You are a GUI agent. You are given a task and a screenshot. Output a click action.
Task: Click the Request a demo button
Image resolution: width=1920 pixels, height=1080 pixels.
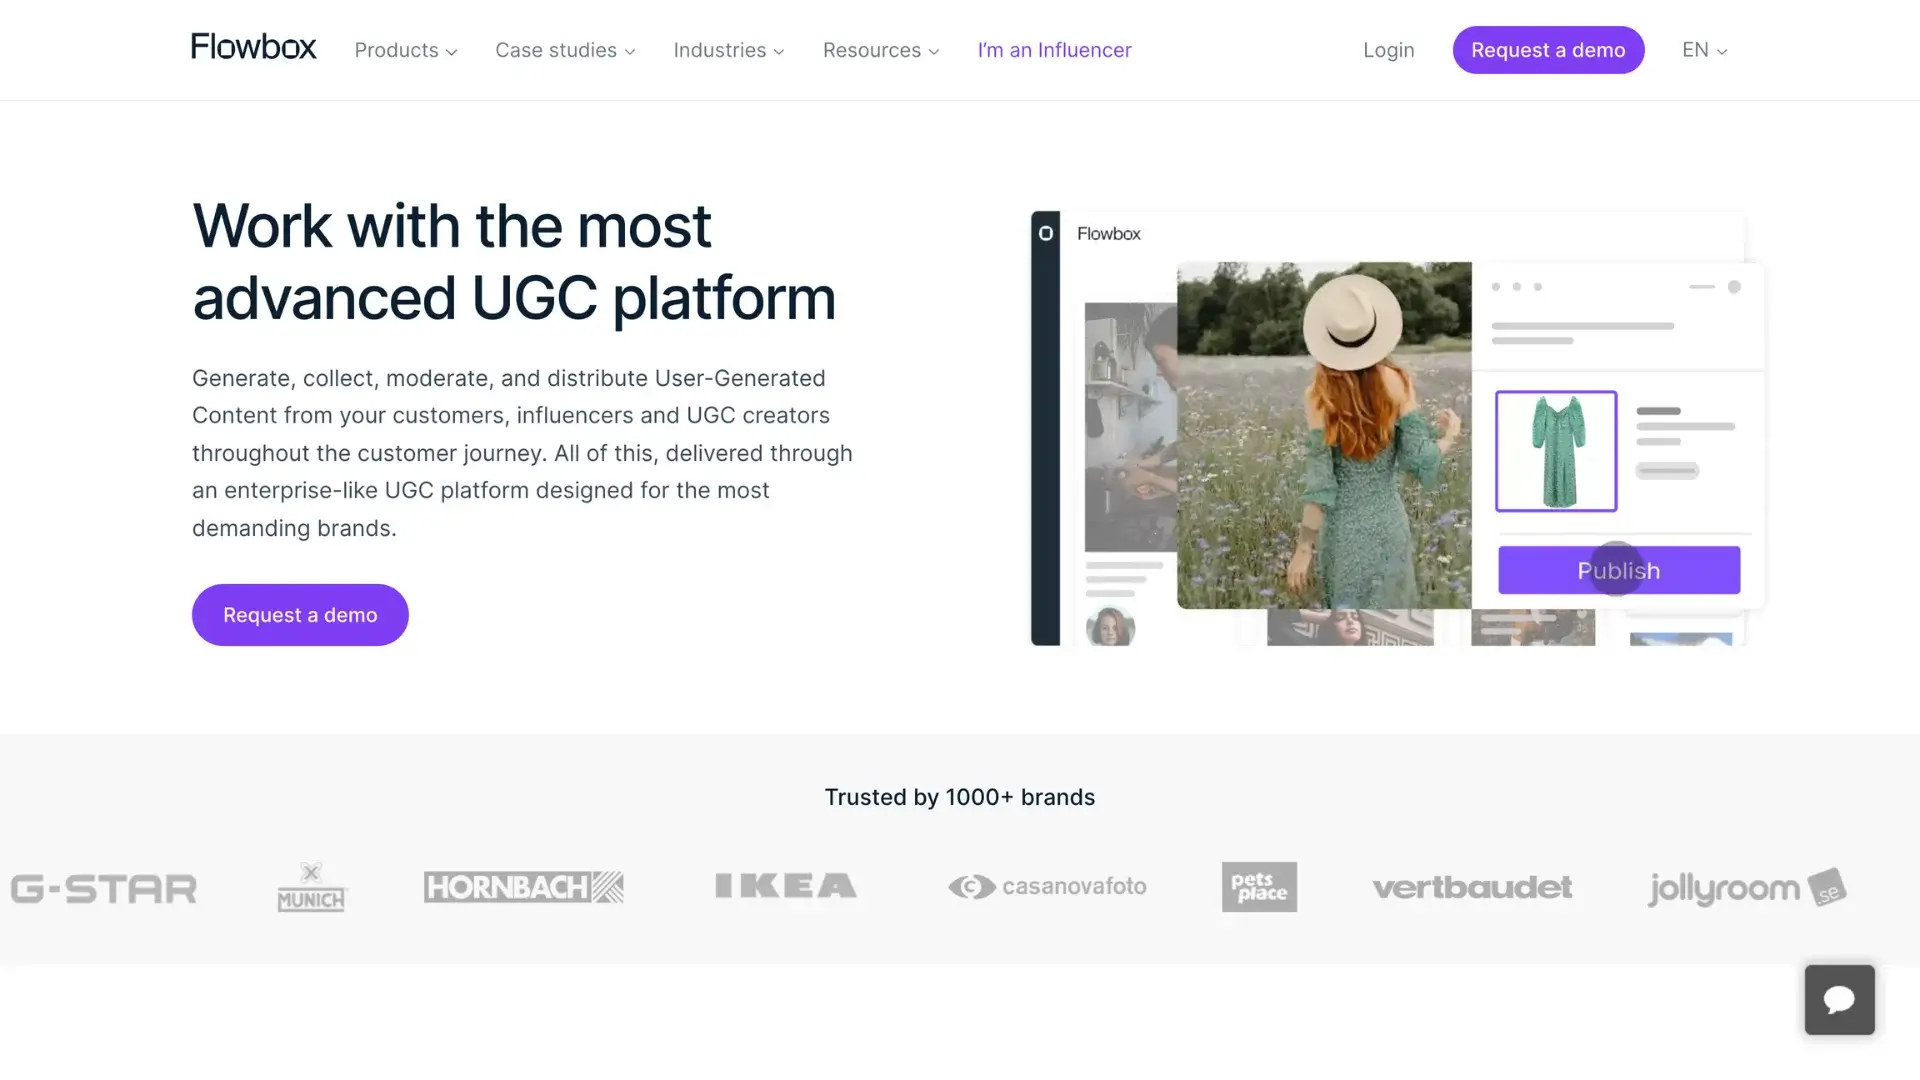[1548, 50]
